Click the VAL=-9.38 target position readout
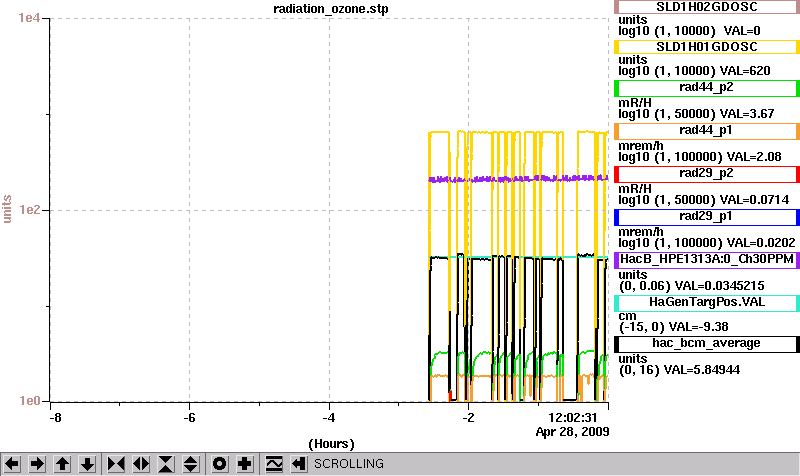This screenshot has height=476, width=800. tap(698, 327)
